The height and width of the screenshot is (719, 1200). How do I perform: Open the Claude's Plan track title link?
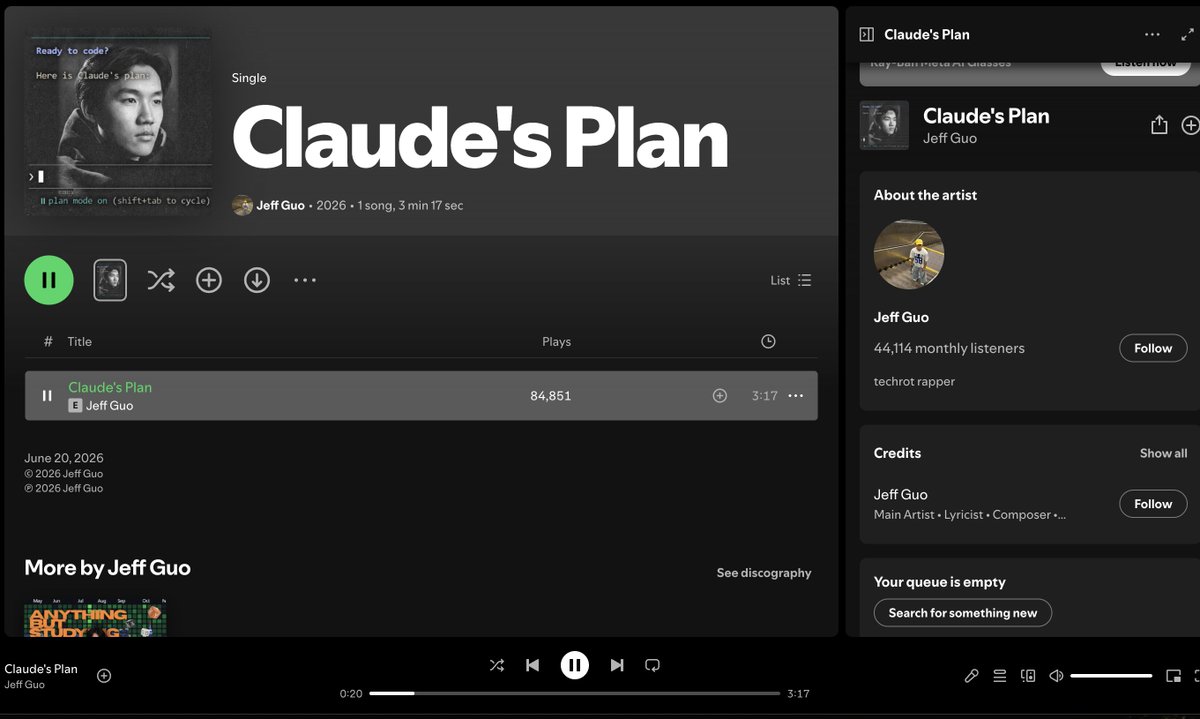pyautogui.click(x=110, y=387)
